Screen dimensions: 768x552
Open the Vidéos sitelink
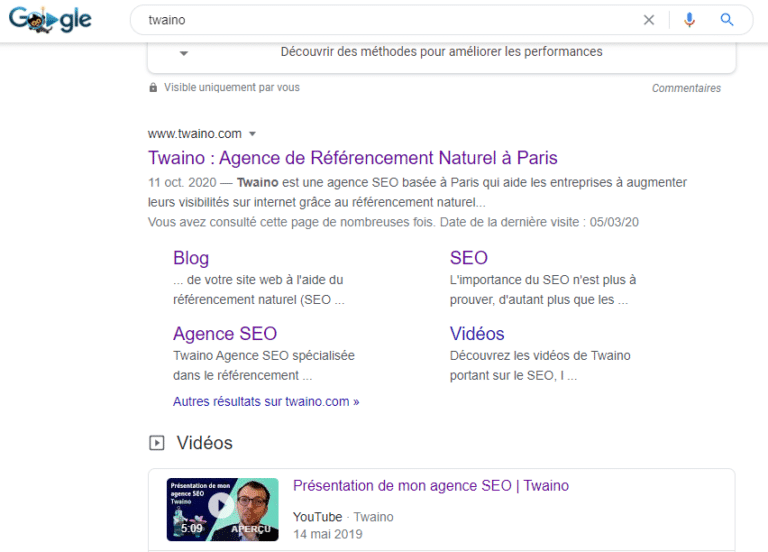pos(477,334)
